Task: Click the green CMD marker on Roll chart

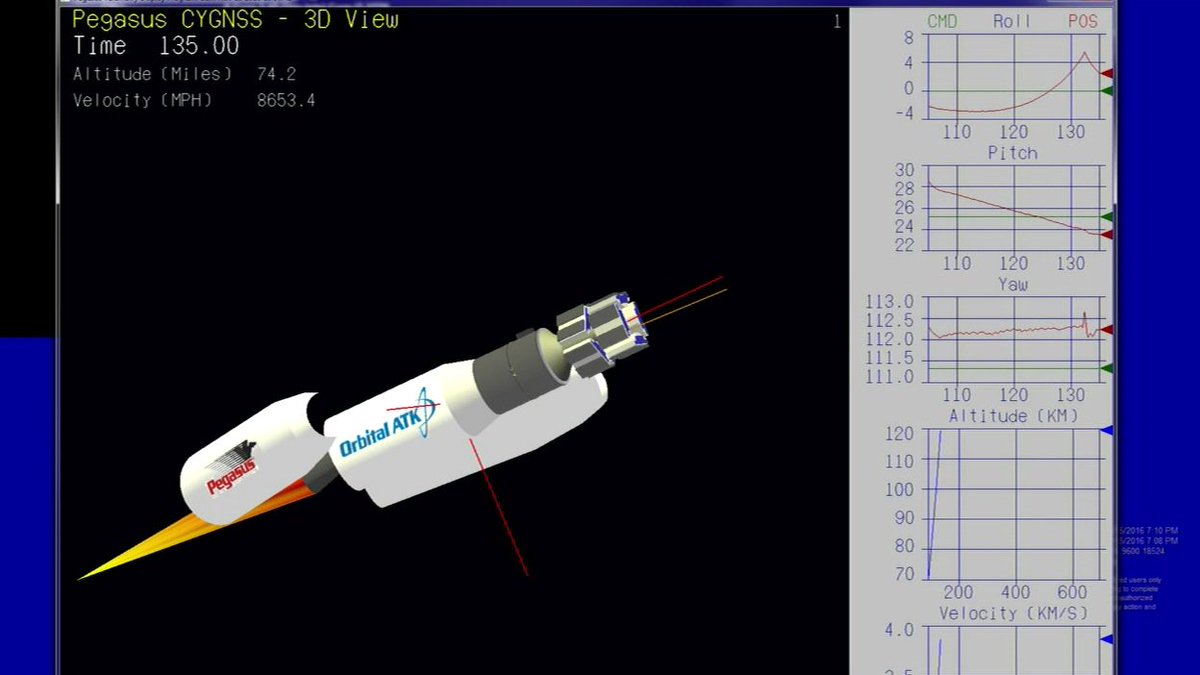Action: [1107, 91]
